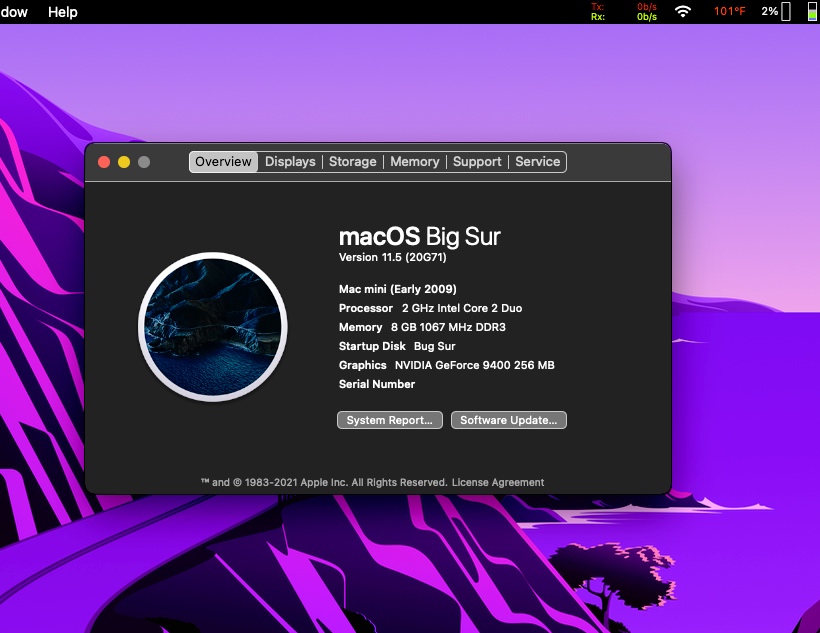The image size is (820, 633).
Task: Switch to the Displays tab
Action: click(290, 162)
